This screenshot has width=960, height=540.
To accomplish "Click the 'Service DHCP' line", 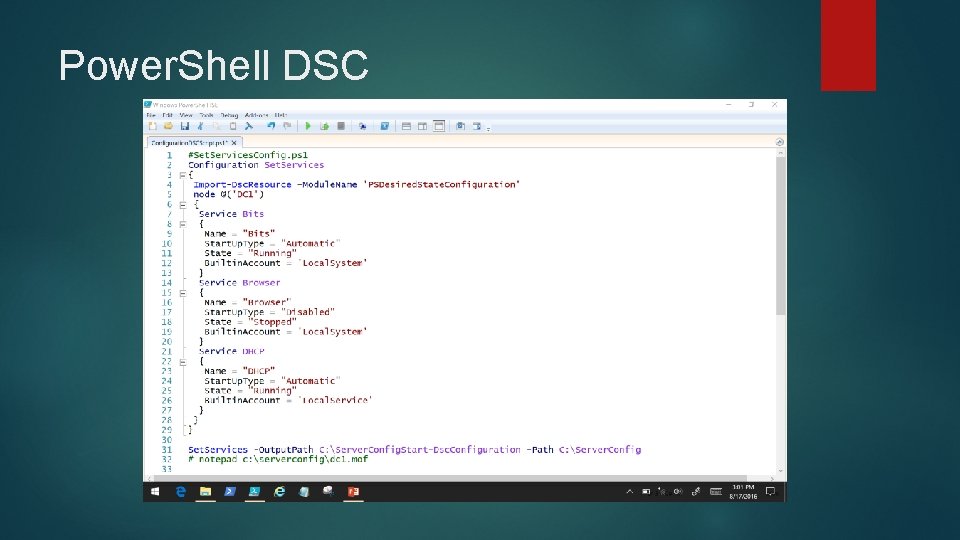I will (x=231, y=351).
